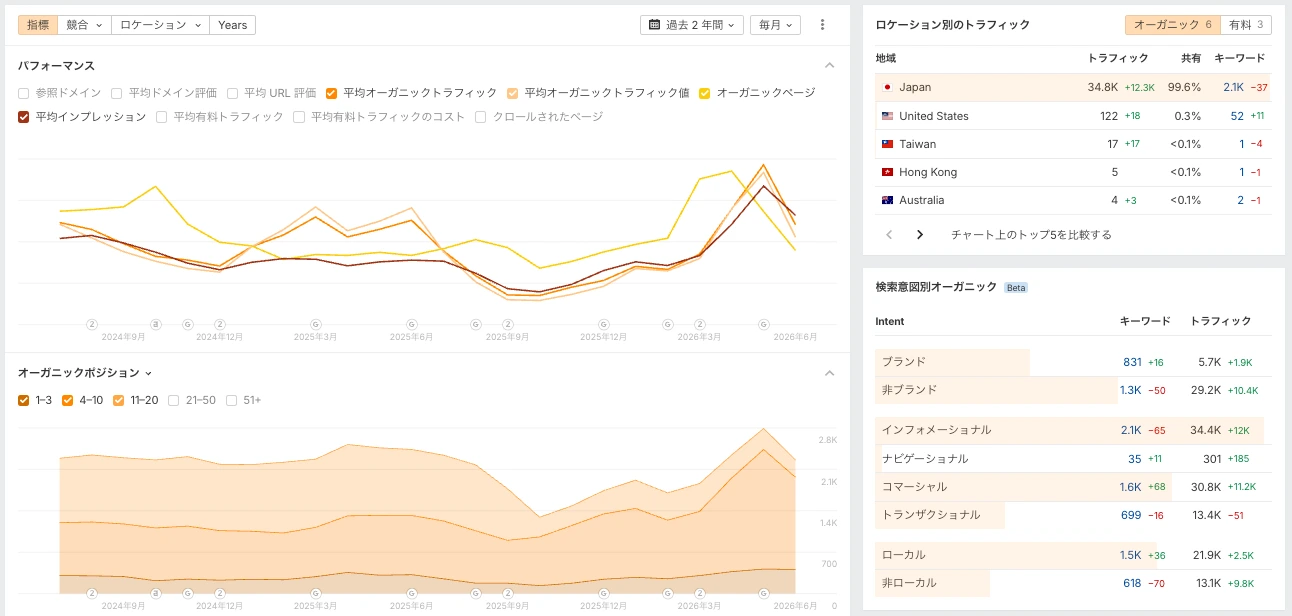Open the three-dot more options menu
The image size is (1292, 616).
tap(823, 25)
